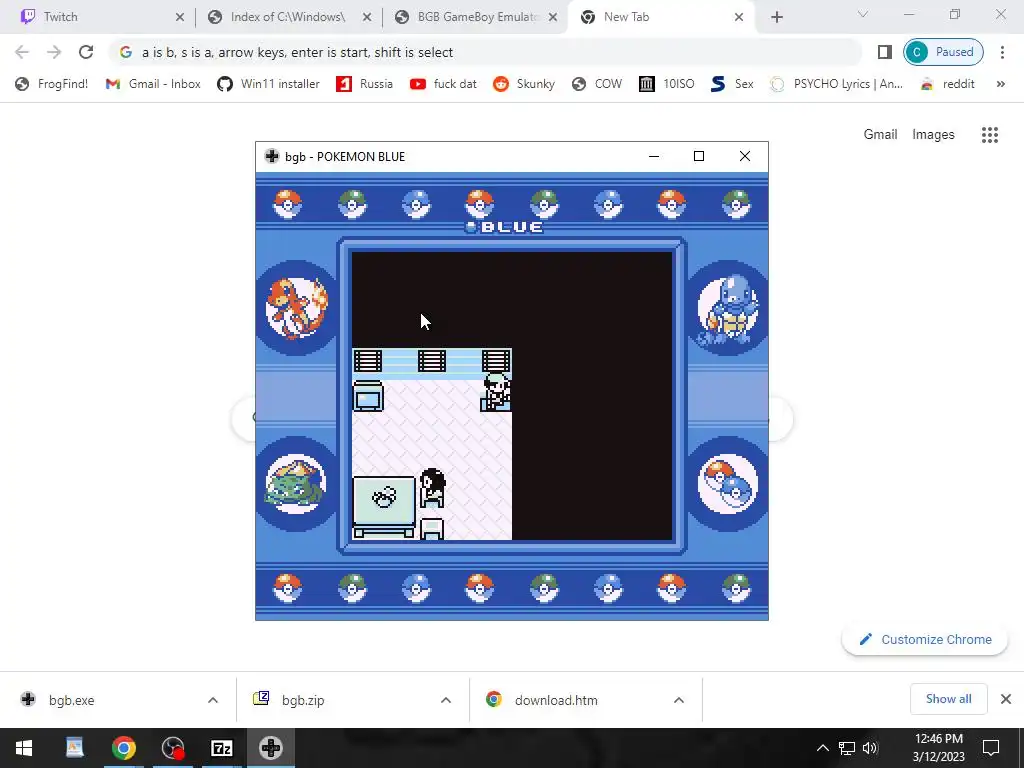Screen dimensions: 1024x768
Task: Open the COW bookmark
Action: click(597, 84)
